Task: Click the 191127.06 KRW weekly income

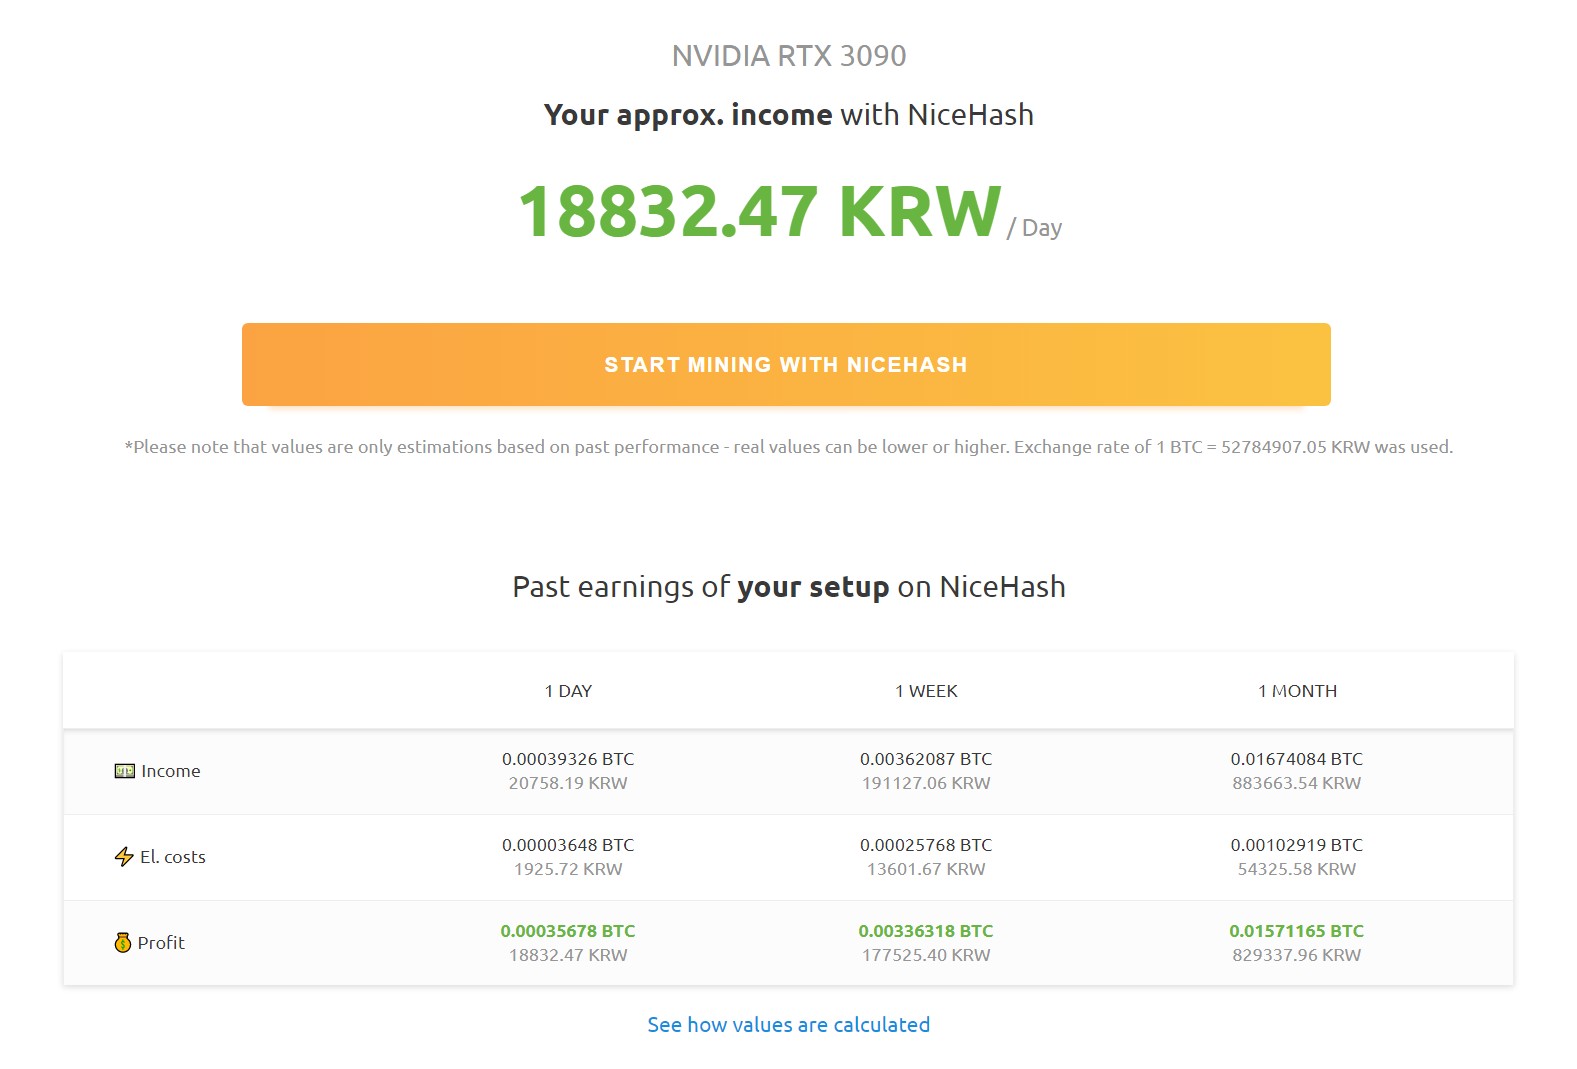Action: tap(926, 783)
